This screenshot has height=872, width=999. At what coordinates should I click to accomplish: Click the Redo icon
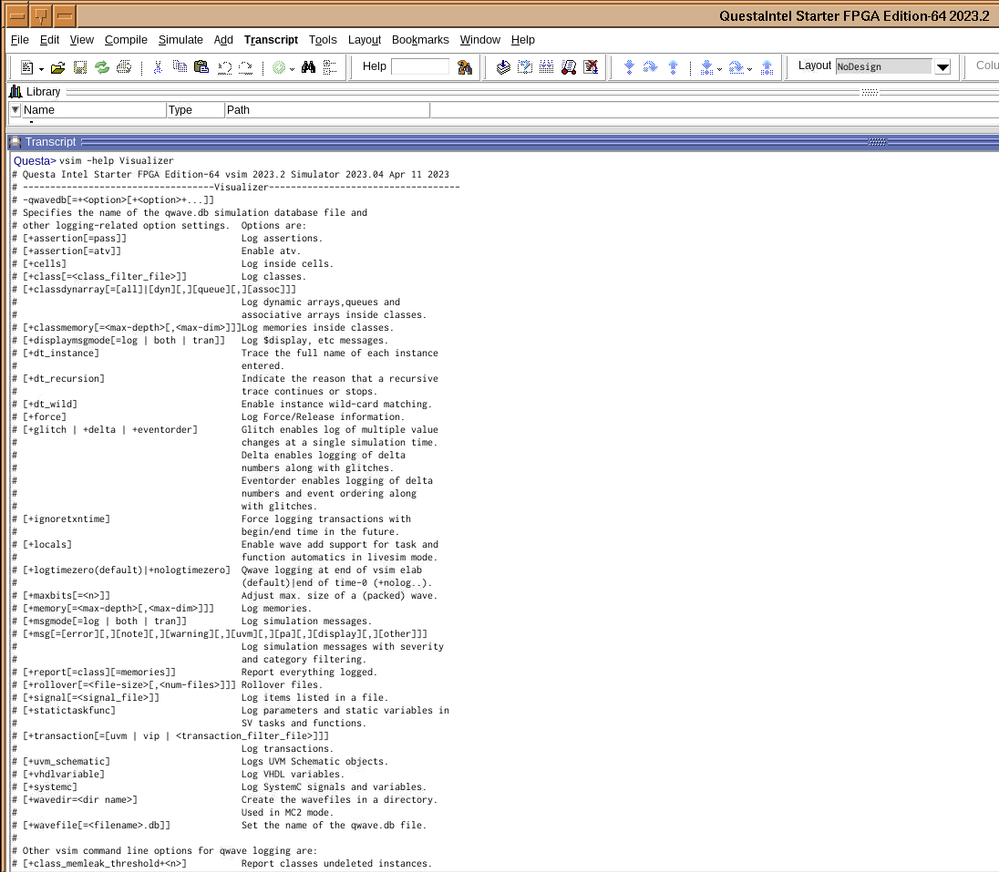click(246, 67)
